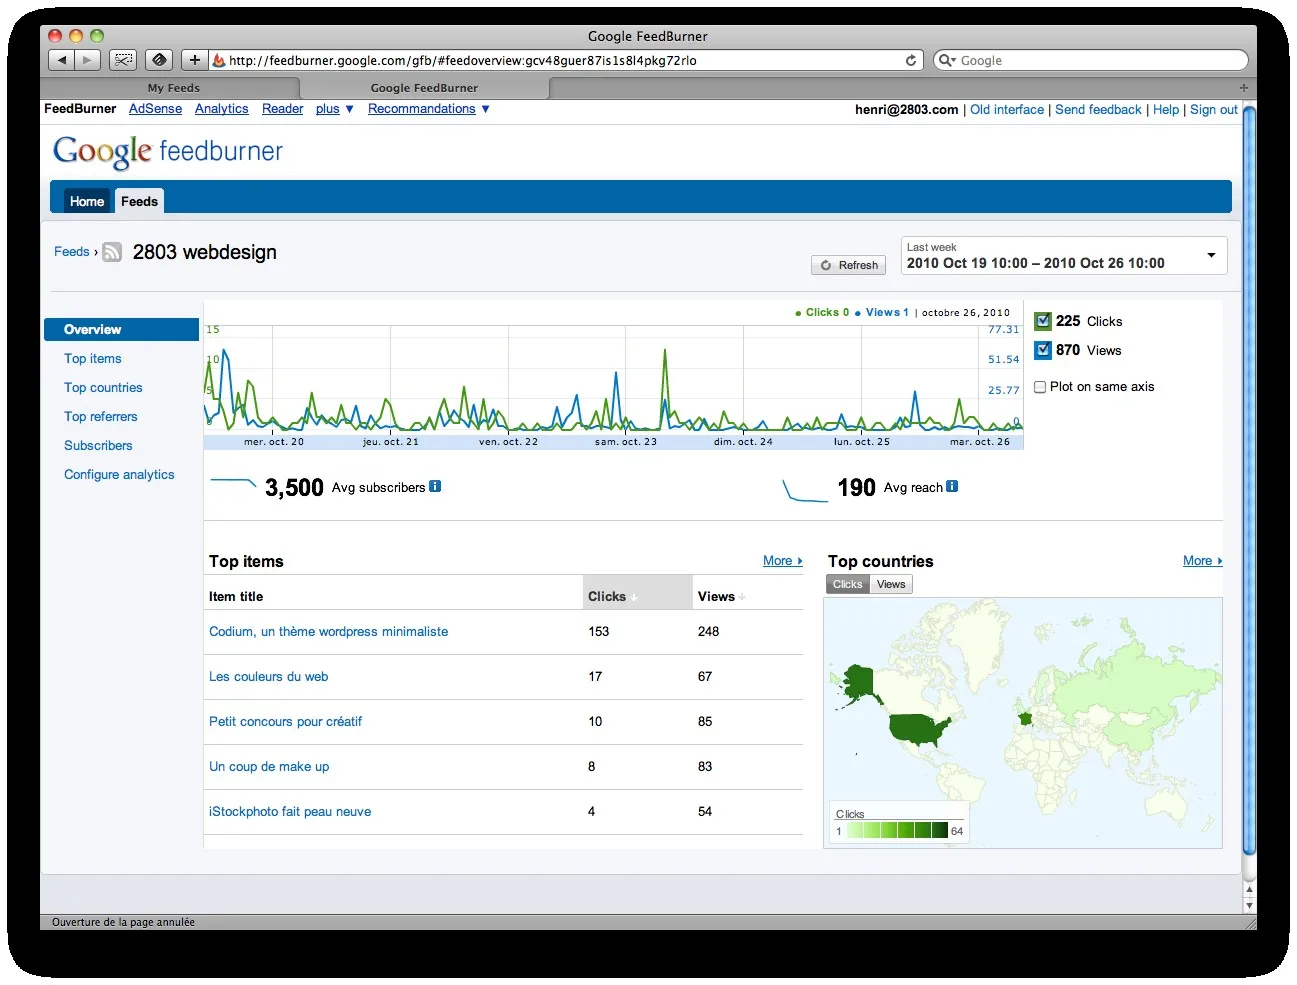Sort Top items by the Views column arrow
Screen dimensions: 1297x985
pos(742,598)
